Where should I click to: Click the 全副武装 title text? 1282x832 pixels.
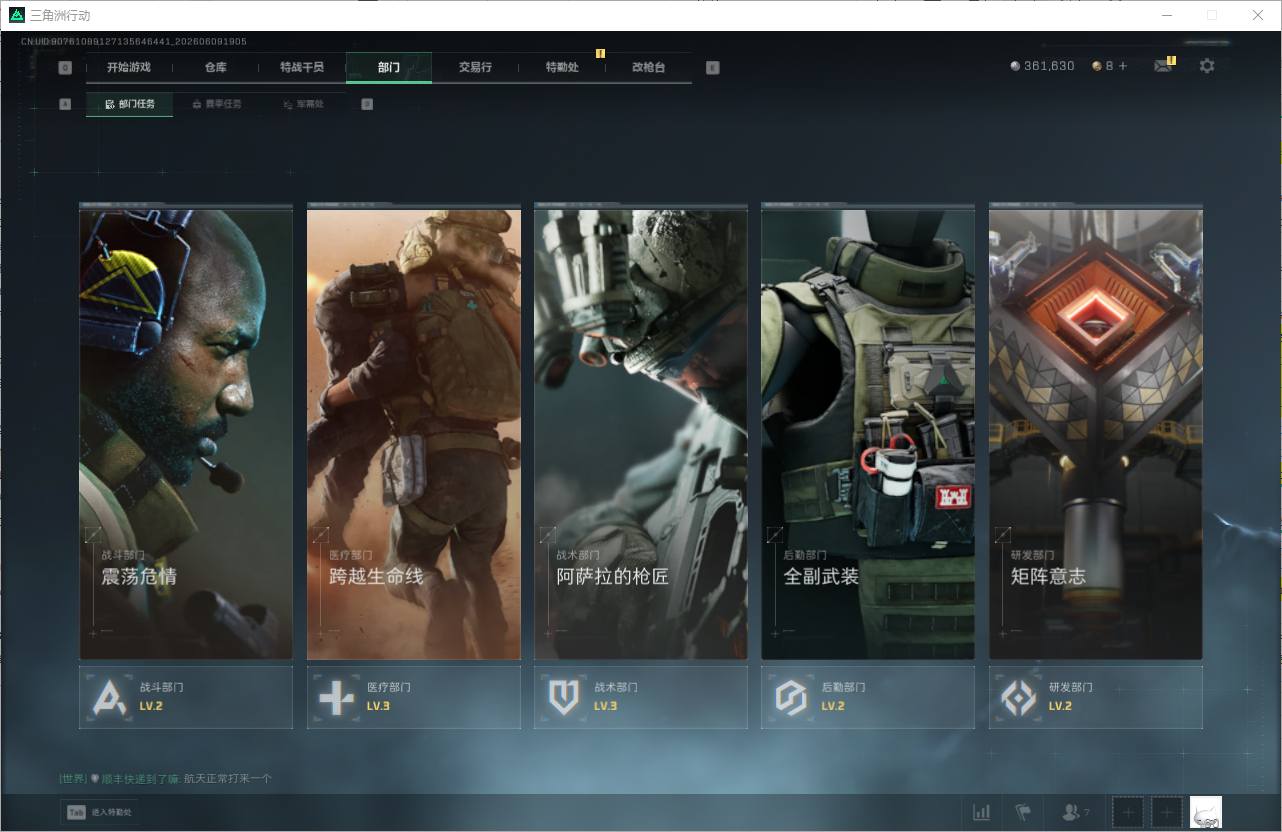pyautogui.click(x=821, y=576)
